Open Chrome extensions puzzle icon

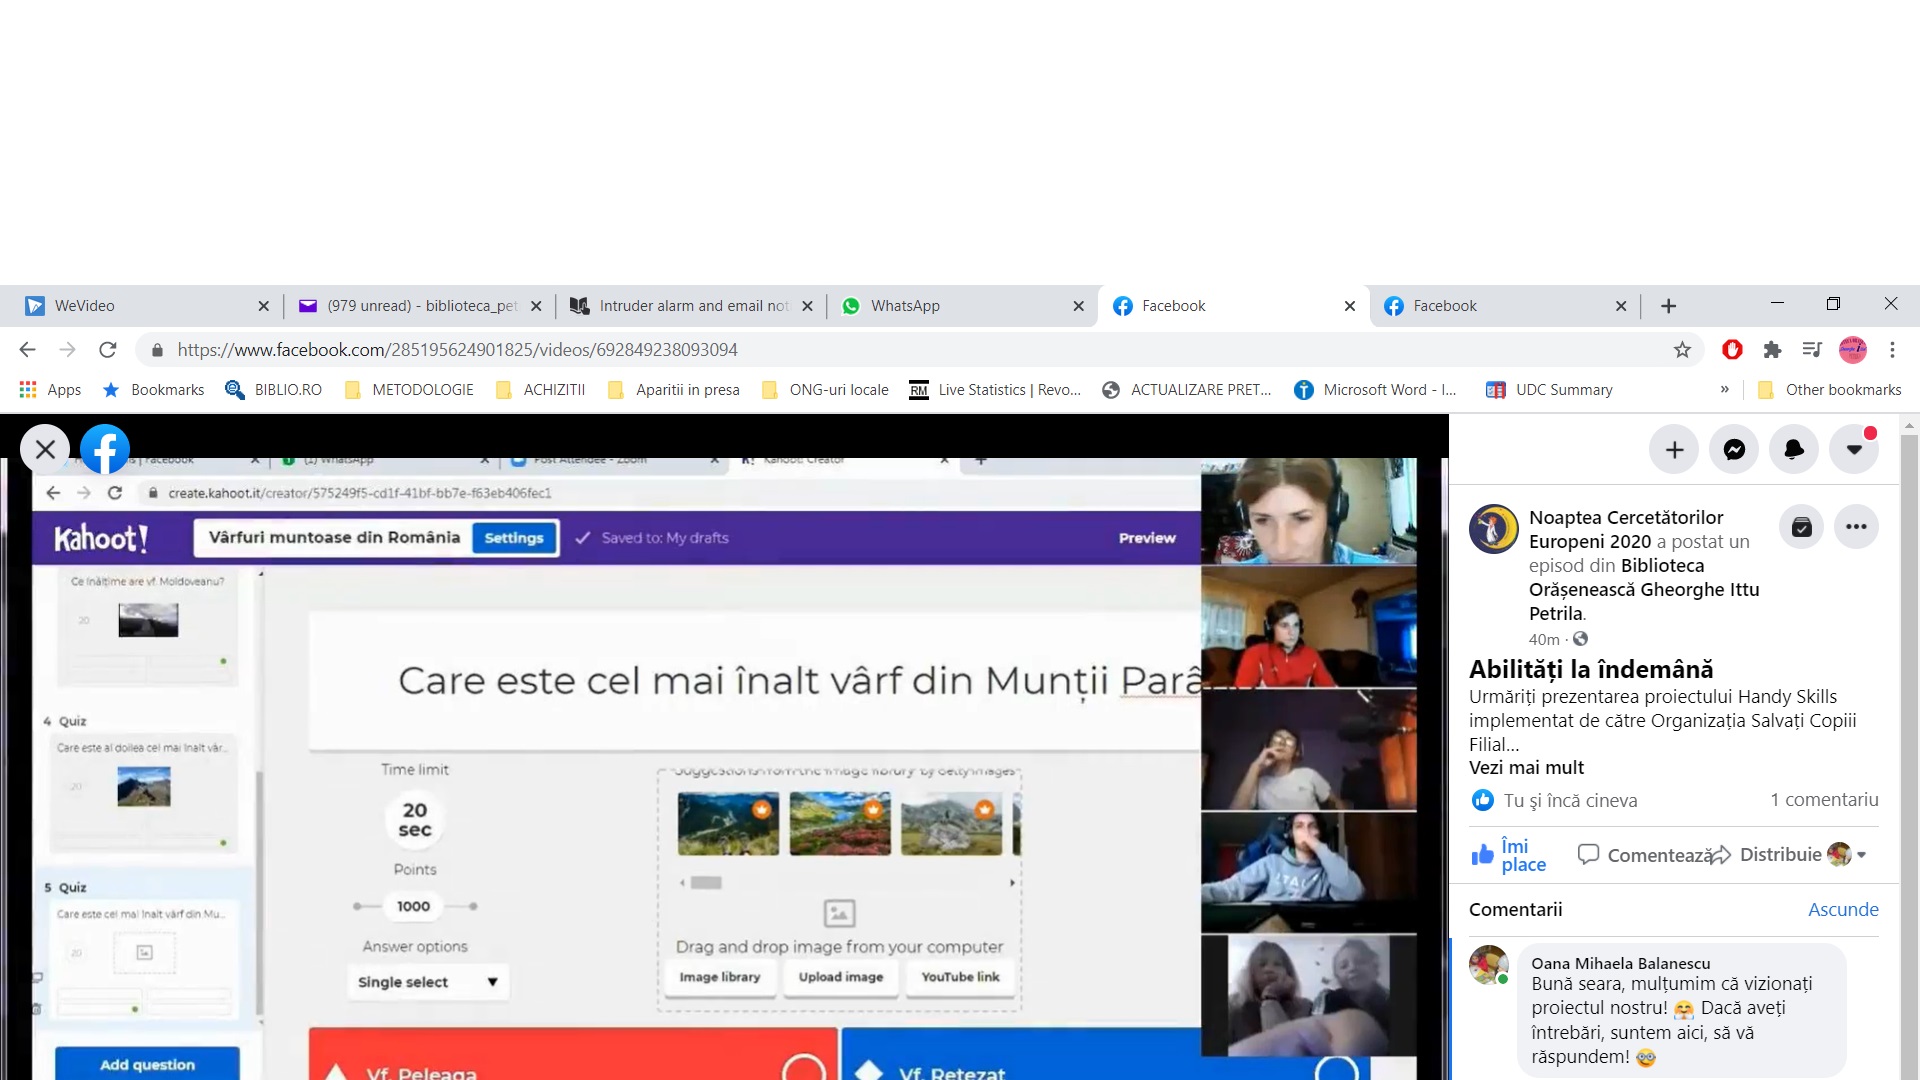pyautogui.click(x=1772, y=350)
